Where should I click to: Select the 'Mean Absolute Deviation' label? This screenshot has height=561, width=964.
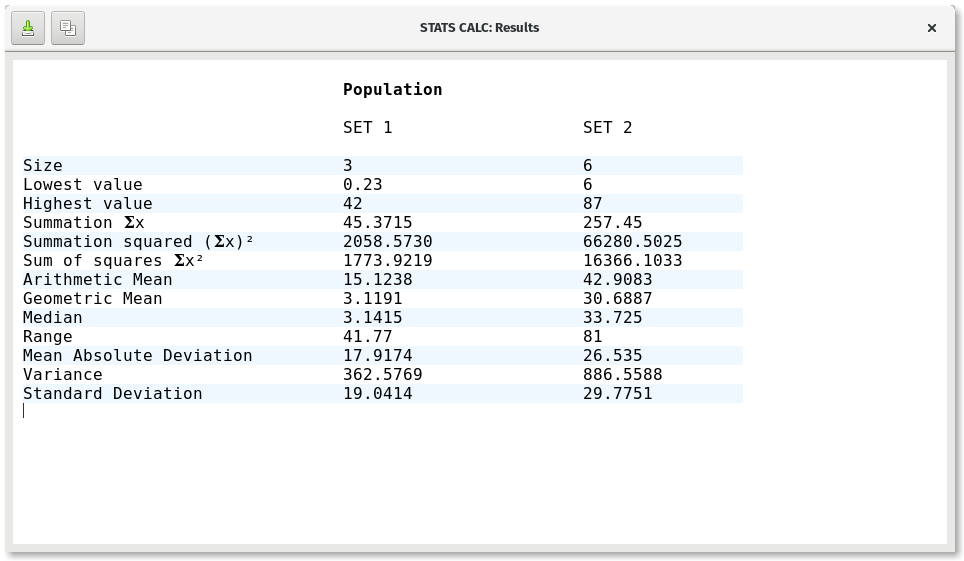137,356
